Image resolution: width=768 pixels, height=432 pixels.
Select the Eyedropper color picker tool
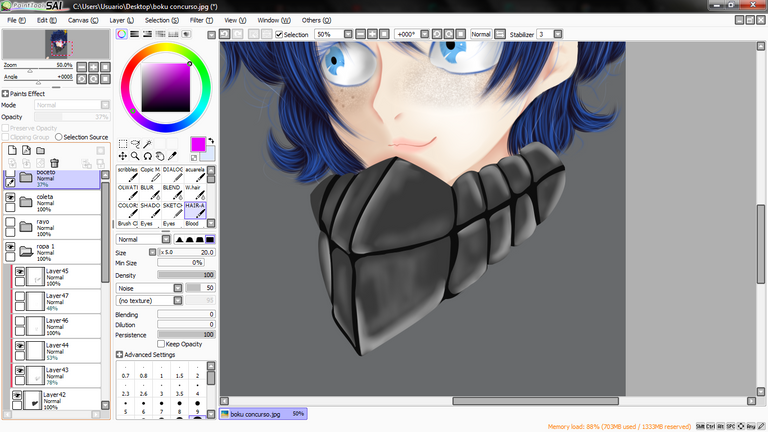click(x=172, y=156)
